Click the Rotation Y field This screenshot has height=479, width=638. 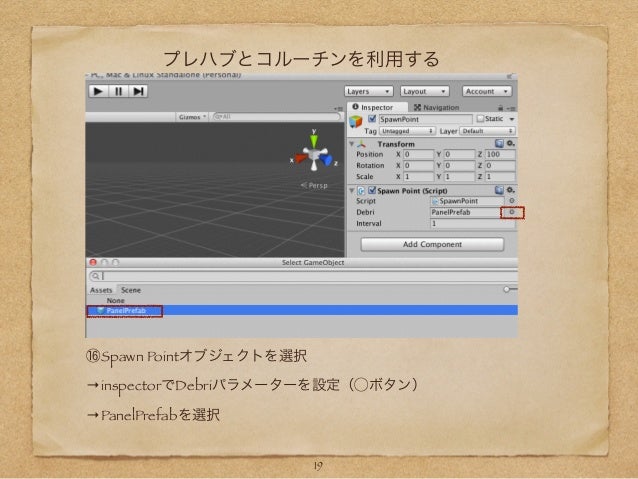coord(459,166)
